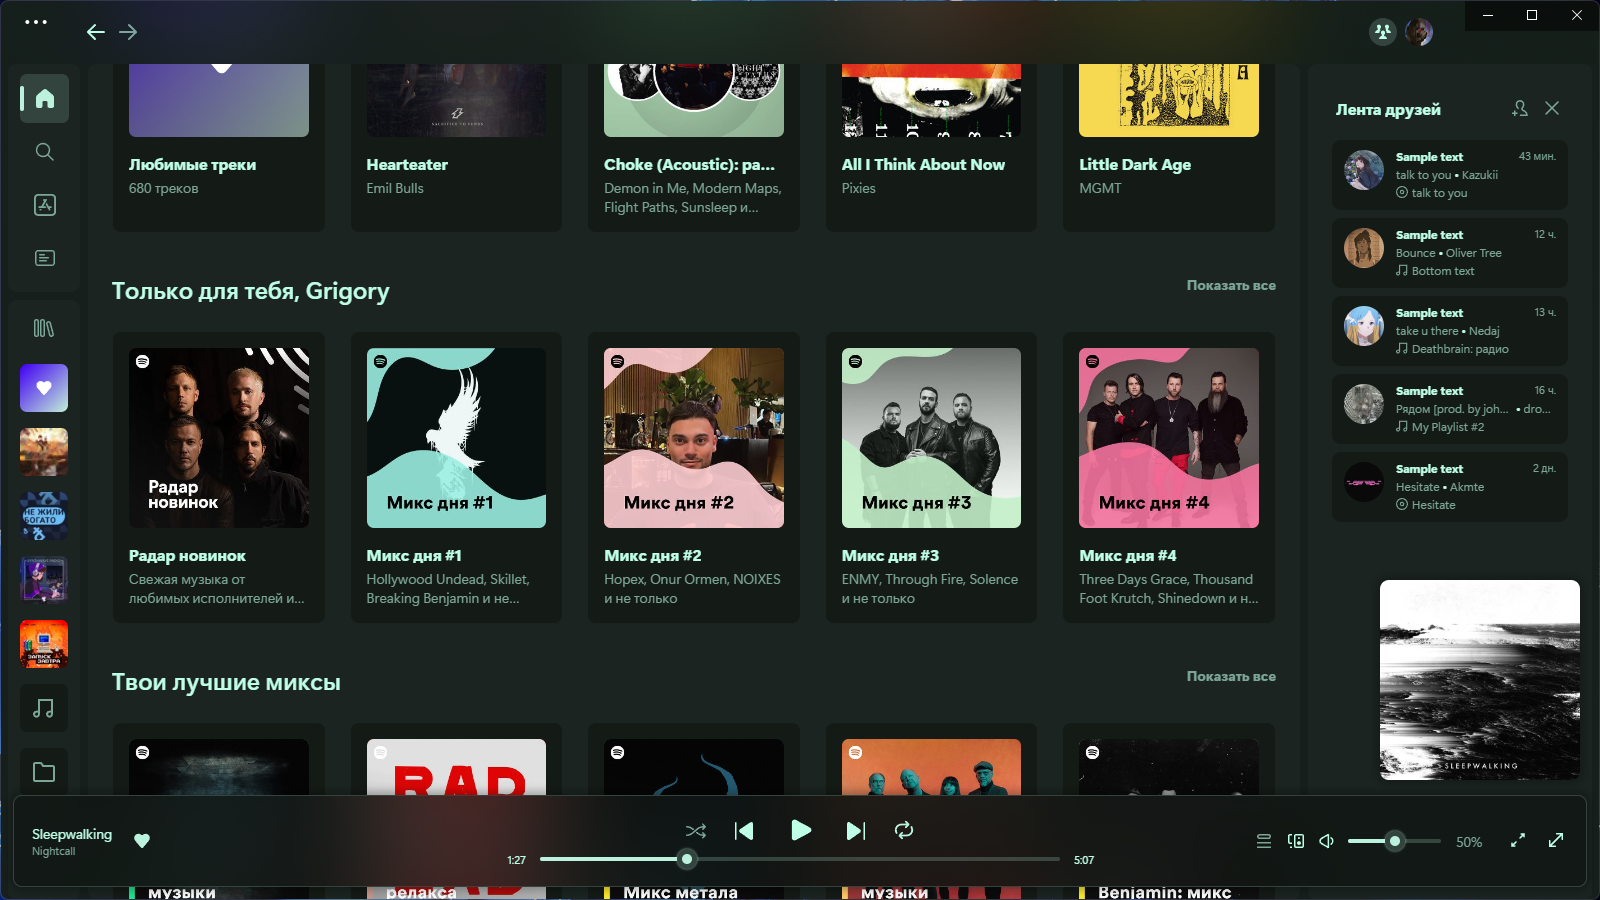Open Liked Songs purple heart tile
This screenshot has width=1600, height=900.
coord(44,388)
